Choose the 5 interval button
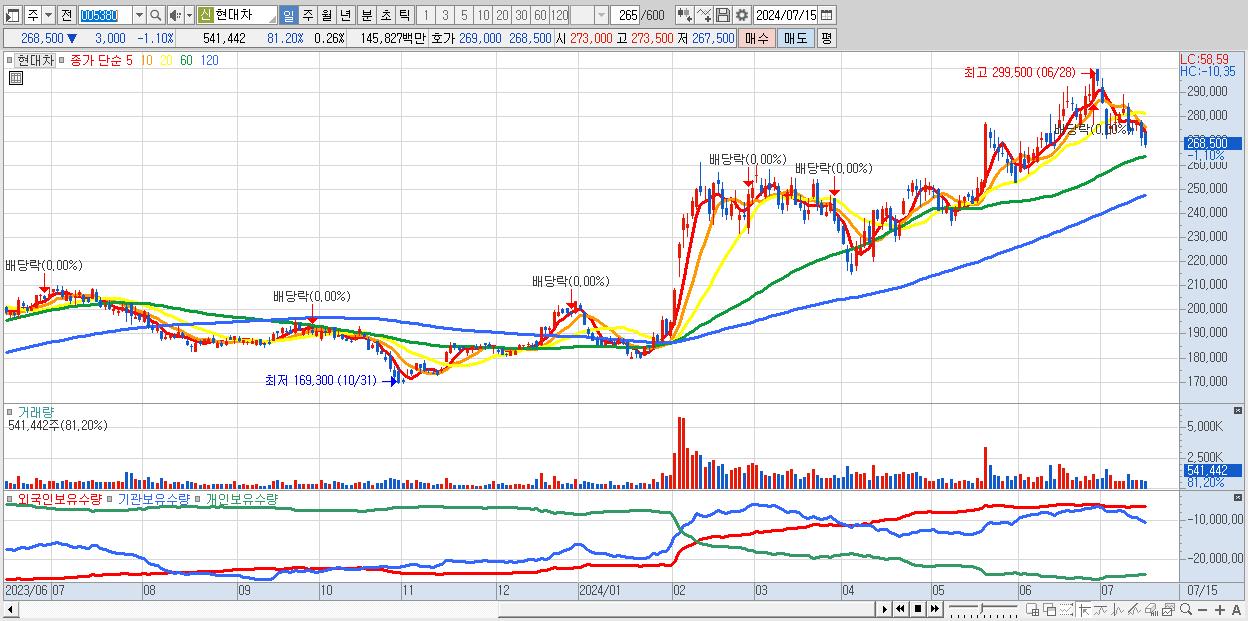This screenshot has width=1248, height=621. tap(464, 15)
